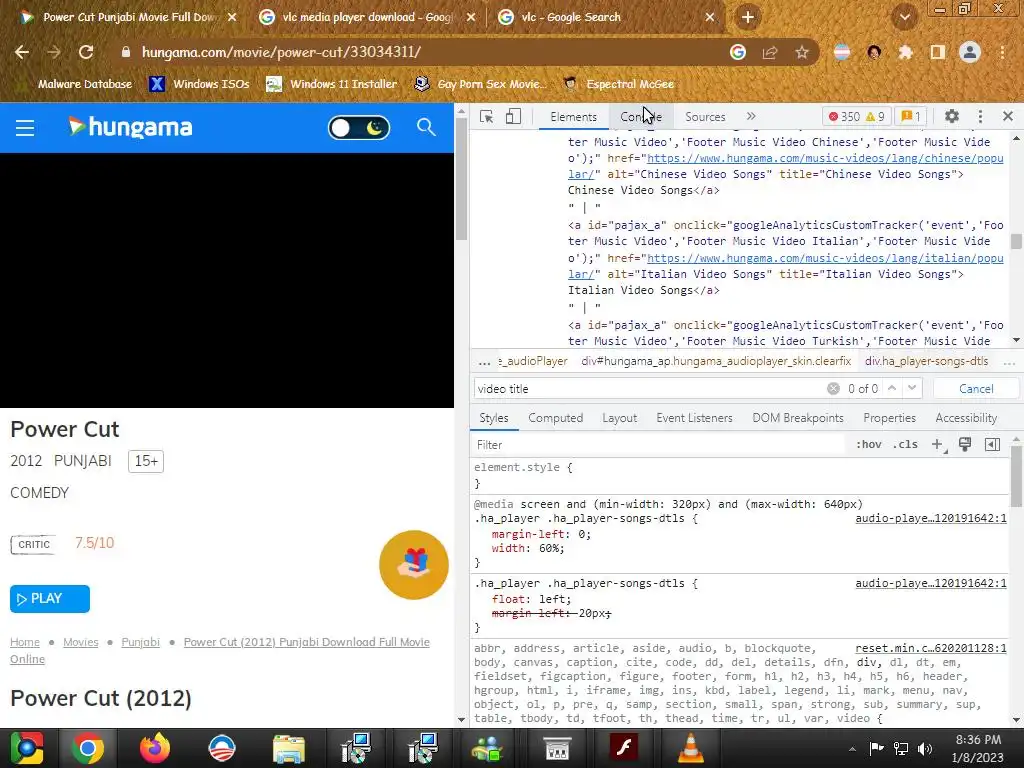
Task: Click the hungama logo
Action: pyautogui.click(x=131, y=127)
